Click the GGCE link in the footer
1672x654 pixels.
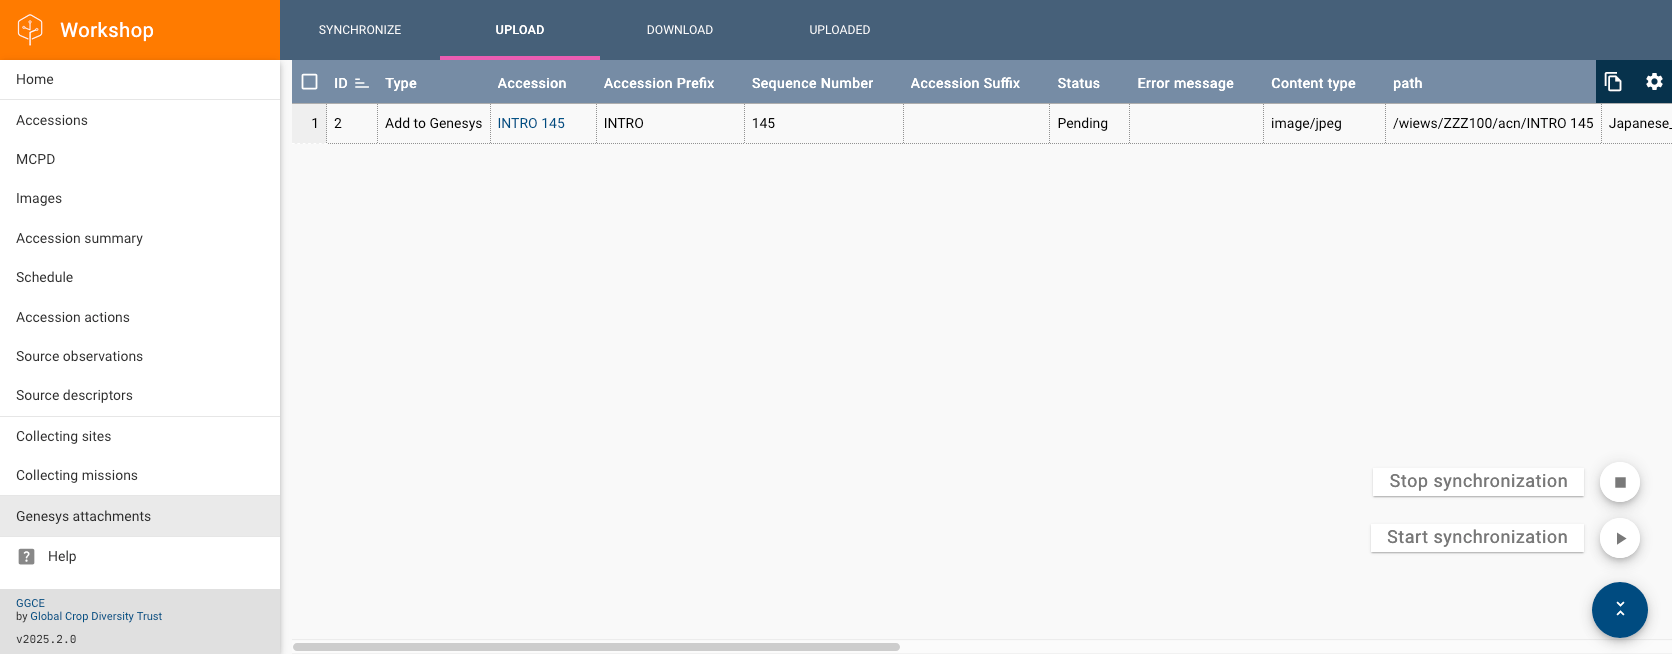point(30,603)
